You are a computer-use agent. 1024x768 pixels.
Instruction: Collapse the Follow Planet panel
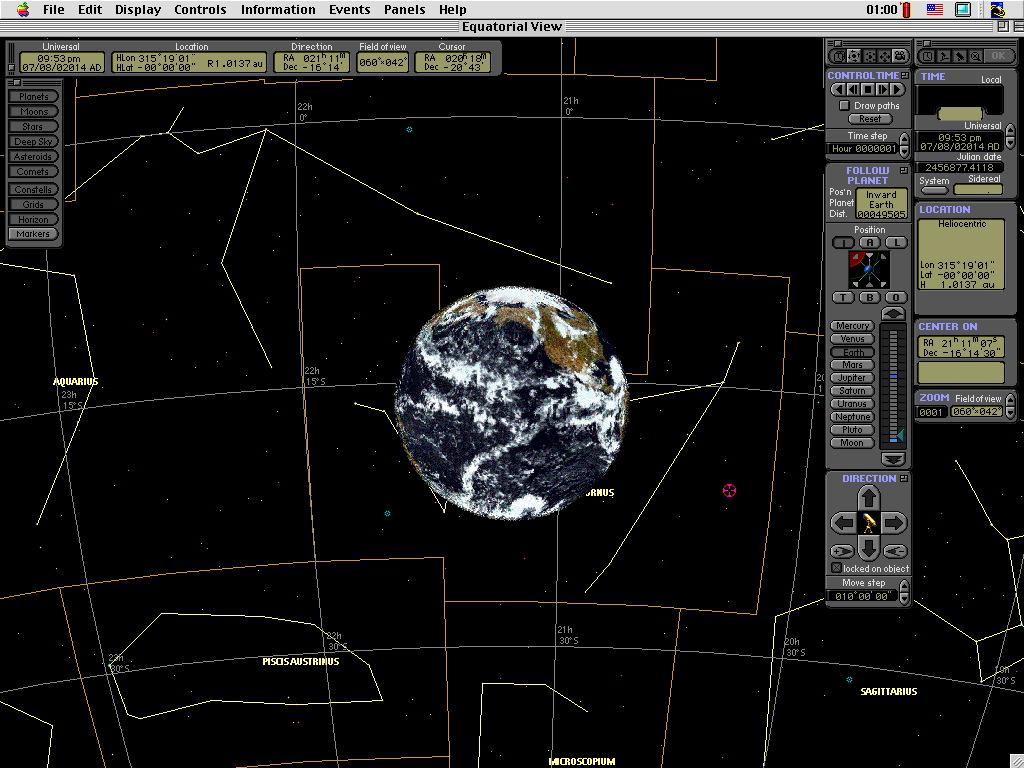904,171
